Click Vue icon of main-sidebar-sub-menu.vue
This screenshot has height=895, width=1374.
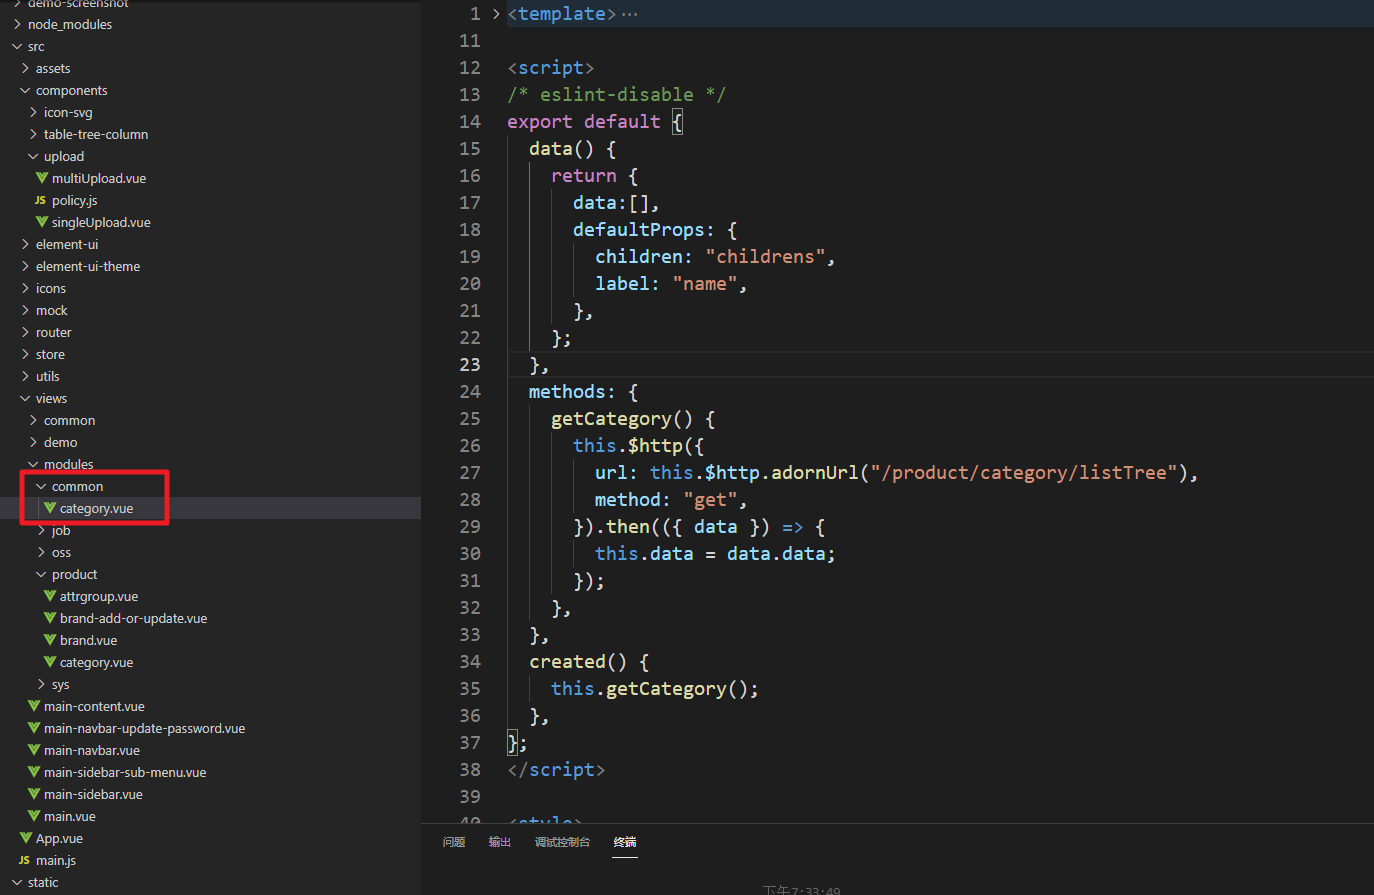(34, 772)
